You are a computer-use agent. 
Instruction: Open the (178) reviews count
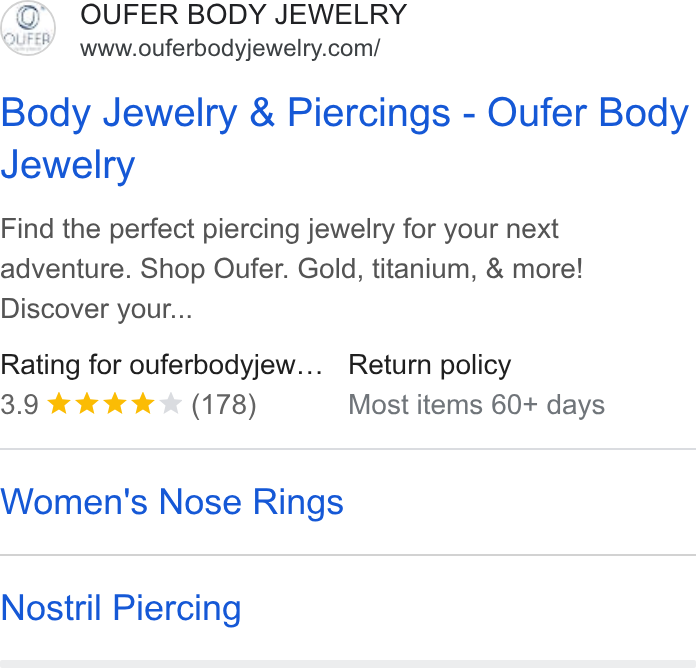[224, 405]
